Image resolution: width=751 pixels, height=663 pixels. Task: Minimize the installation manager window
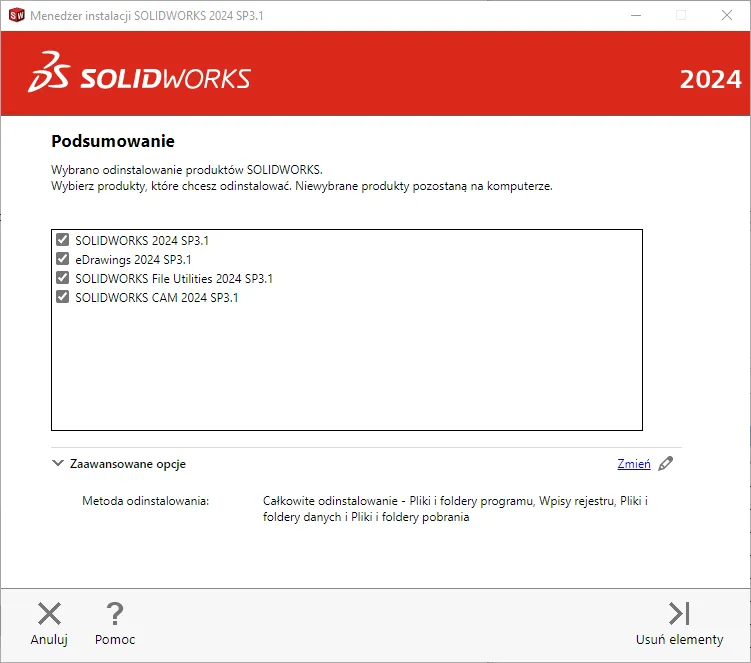pos(636,15)
